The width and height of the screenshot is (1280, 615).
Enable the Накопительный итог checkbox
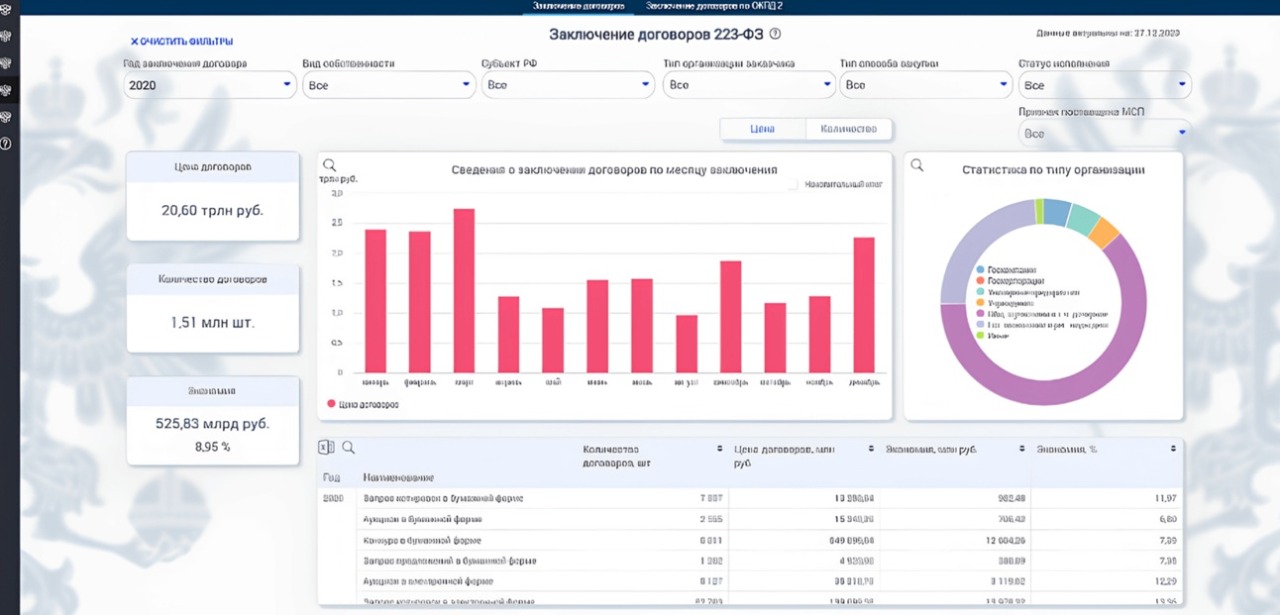793,185
